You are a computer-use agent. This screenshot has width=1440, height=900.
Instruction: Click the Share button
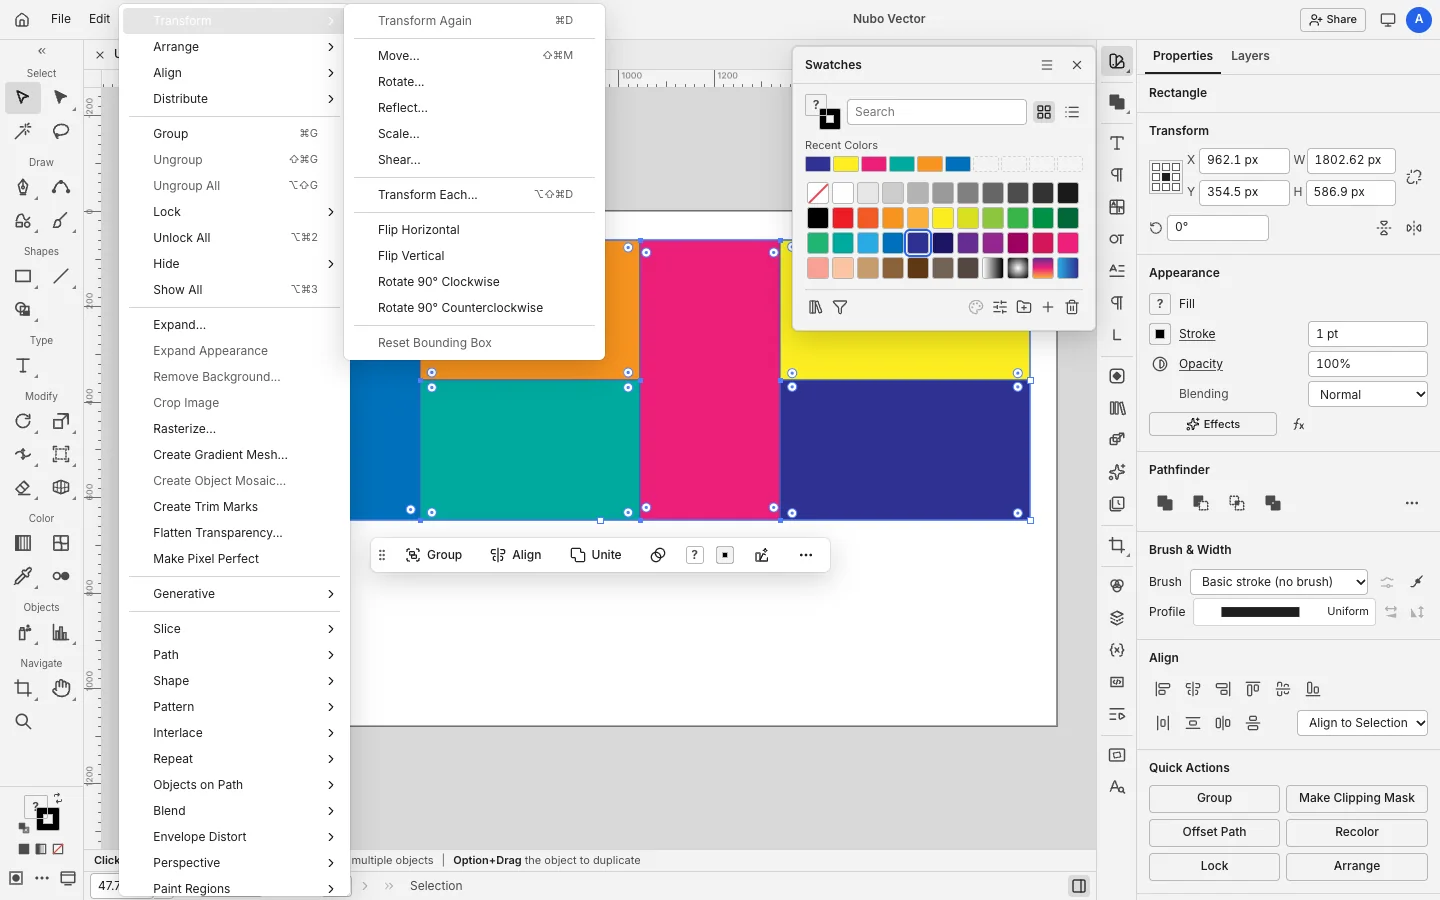point(1333,19)
